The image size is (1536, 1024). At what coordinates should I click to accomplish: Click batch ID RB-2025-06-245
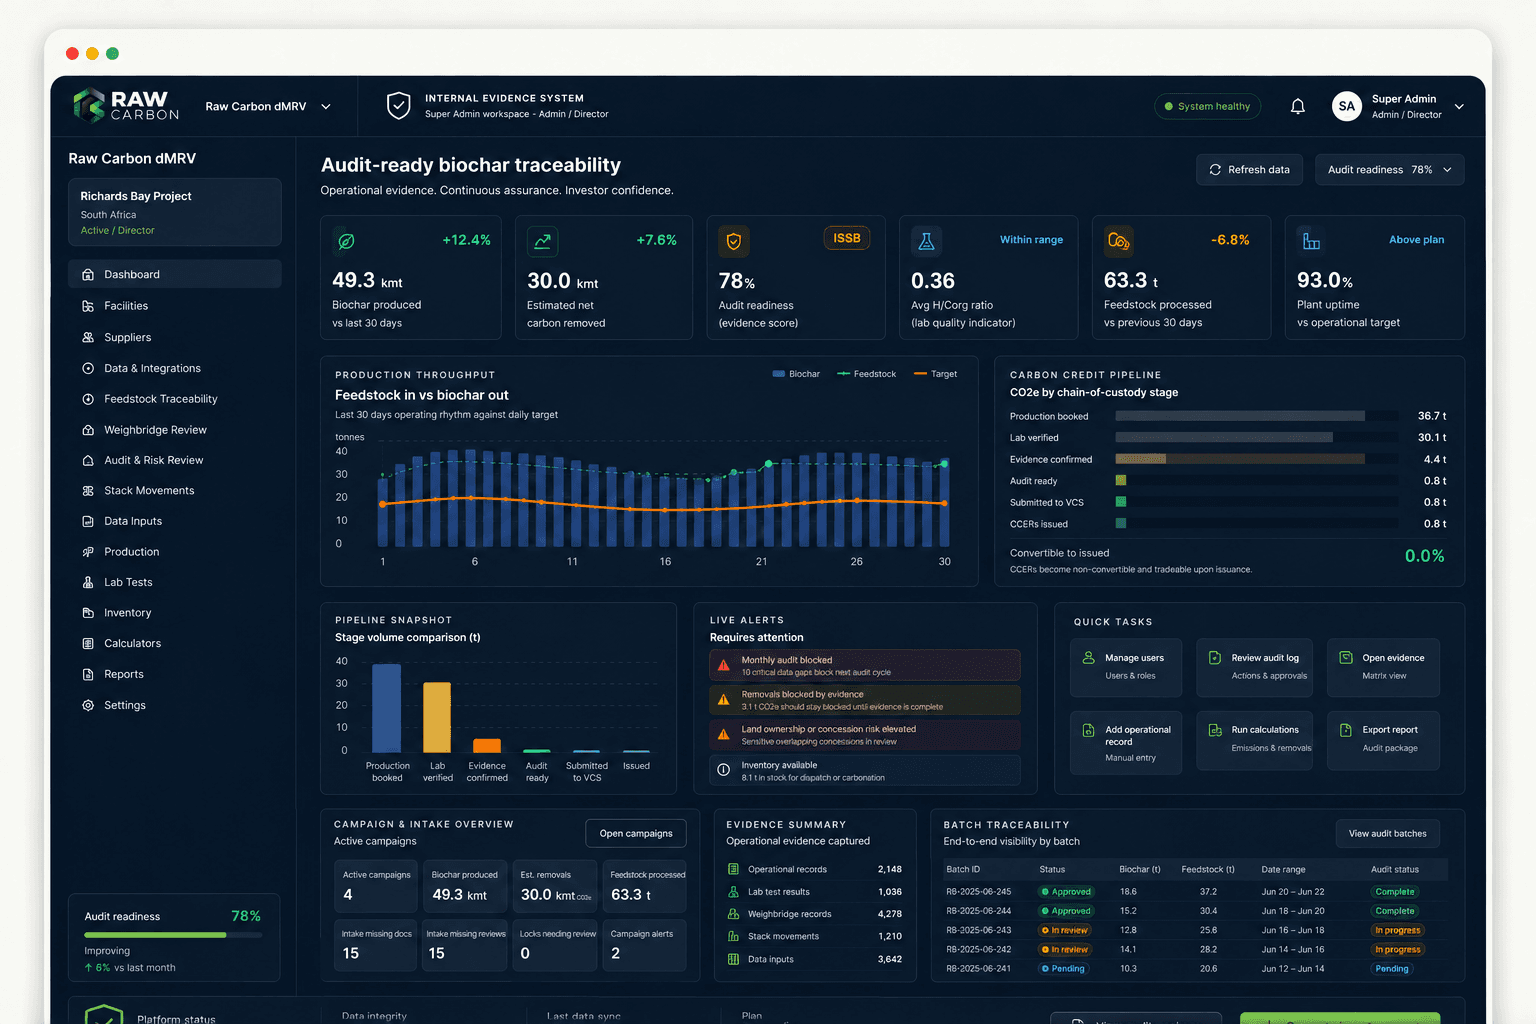tap(979, 892)
